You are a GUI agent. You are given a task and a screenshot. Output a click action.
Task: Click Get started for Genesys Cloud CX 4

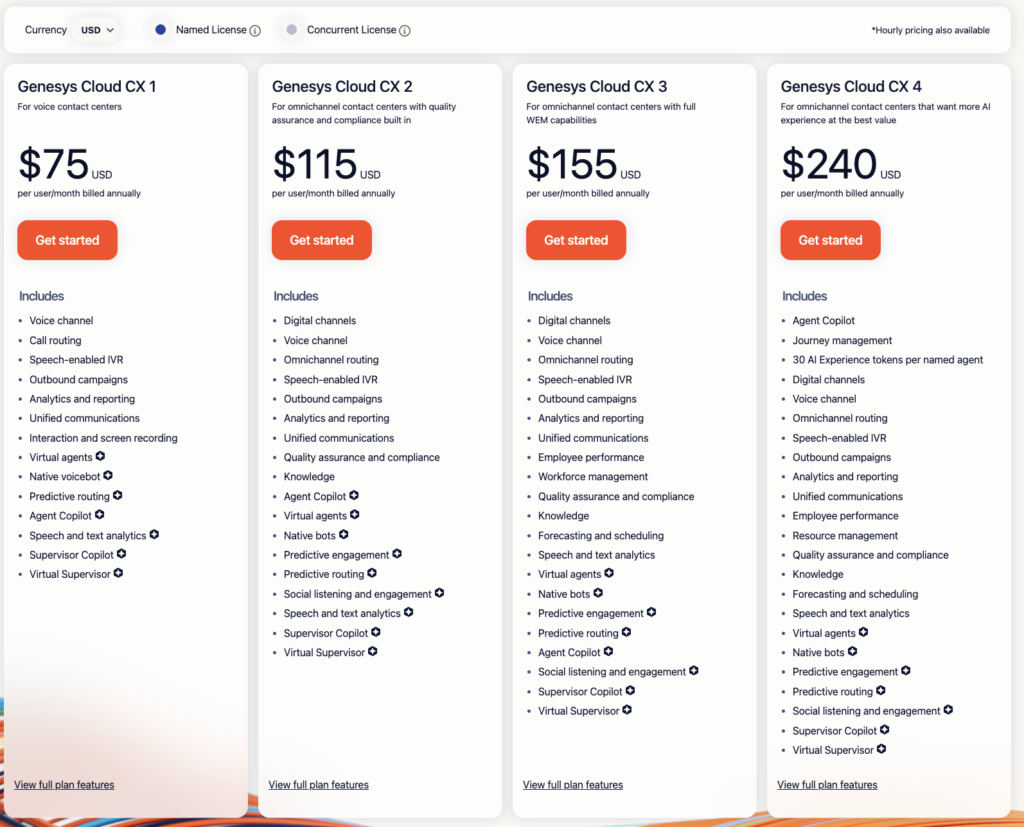(830, 240)
